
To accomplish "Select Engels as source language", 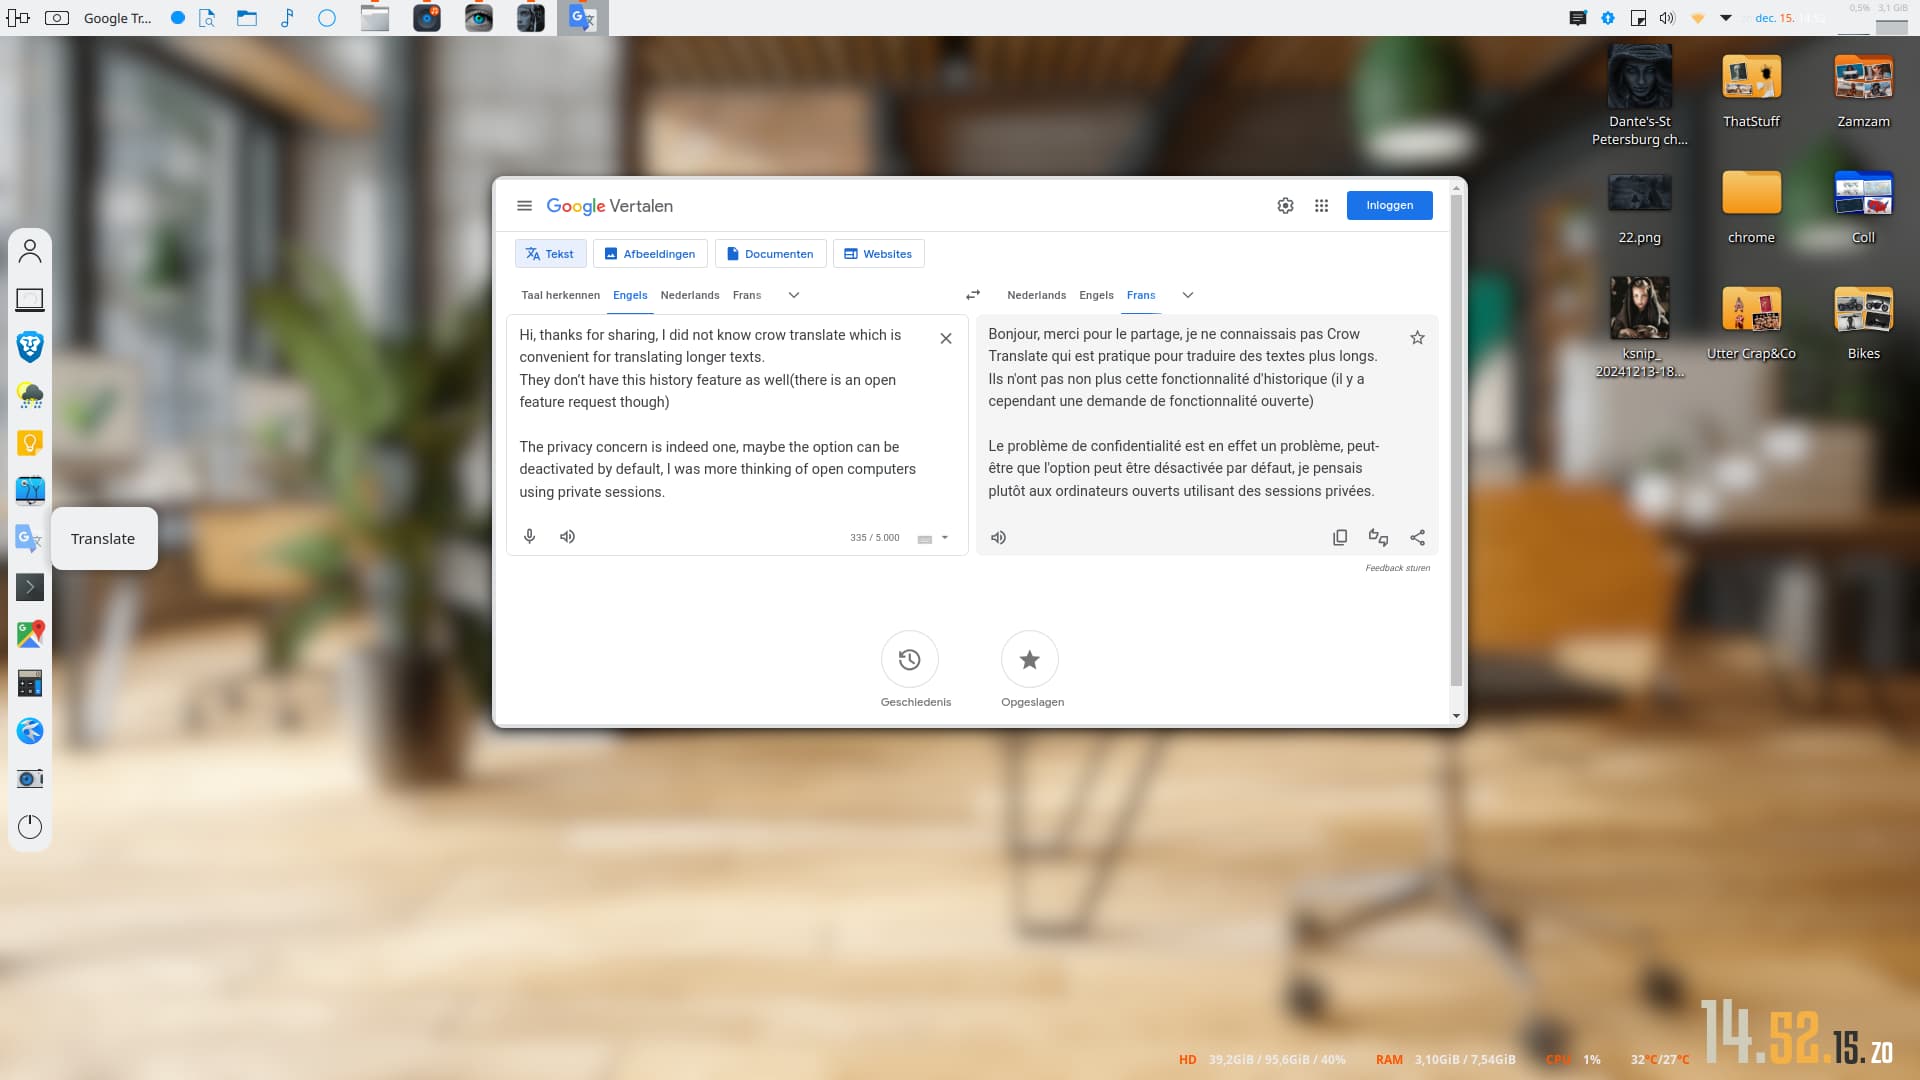I will tap(630, 295).
